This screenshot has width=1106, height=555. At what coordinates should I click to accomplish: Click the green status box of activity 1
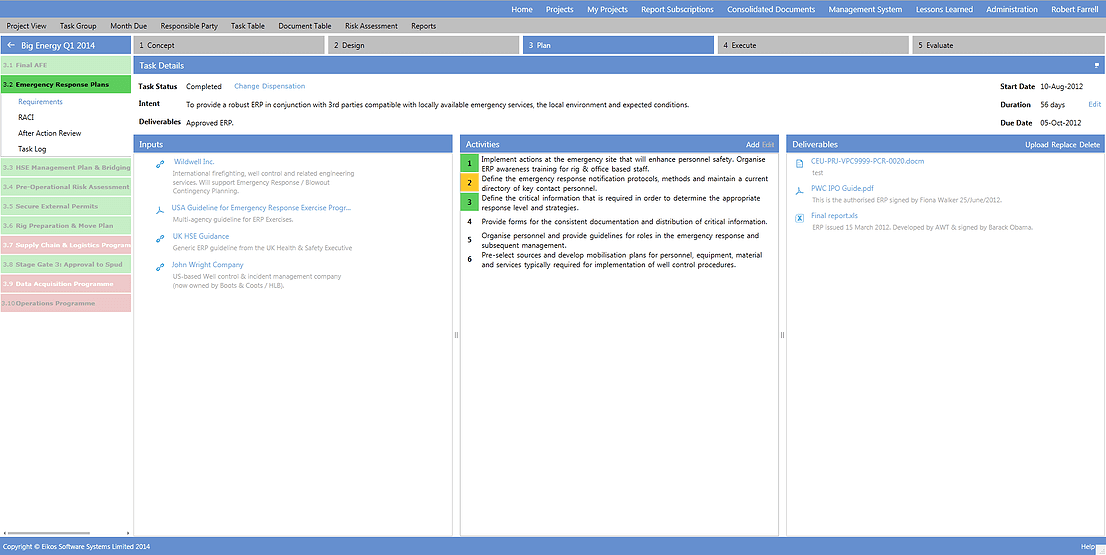pyautogui.click(x=470, y=162)
